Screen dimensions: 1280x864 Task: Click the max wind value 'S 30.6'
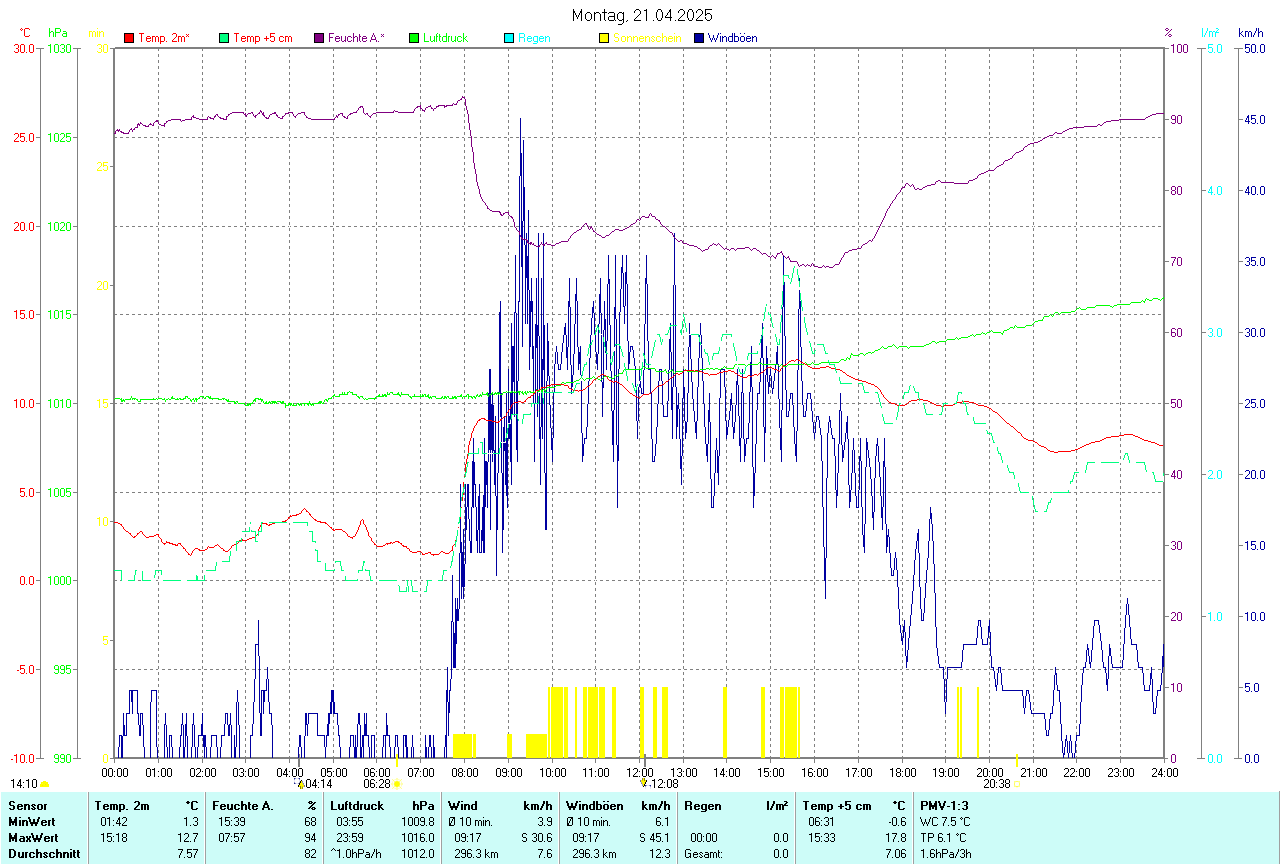click(535, 837)
